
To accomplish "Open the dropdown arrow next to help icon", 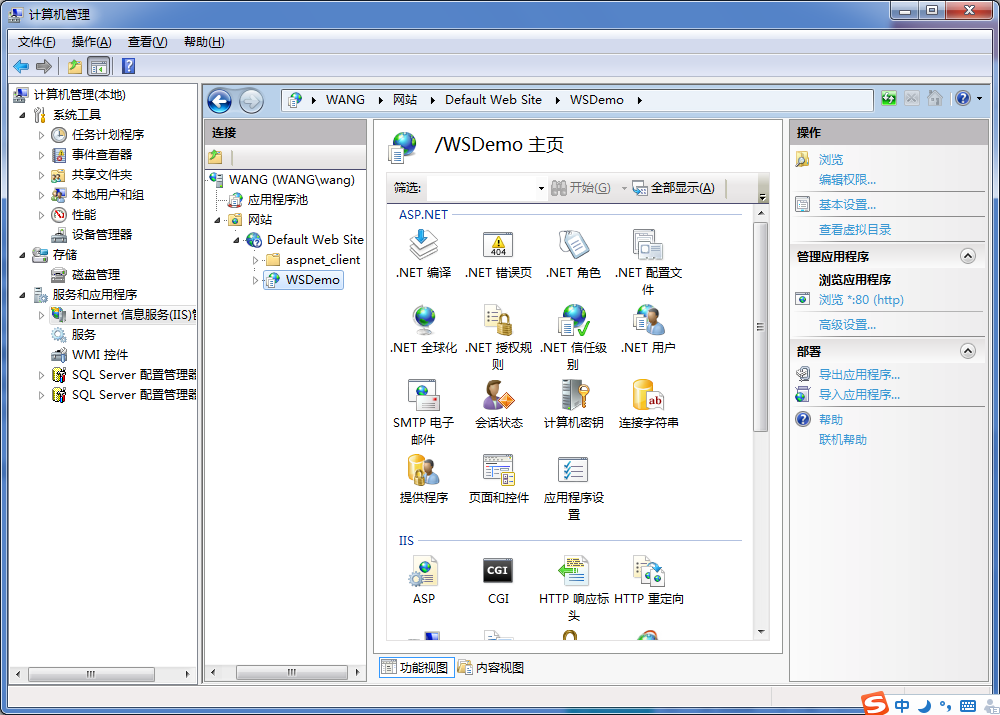I will pos(980,99).
